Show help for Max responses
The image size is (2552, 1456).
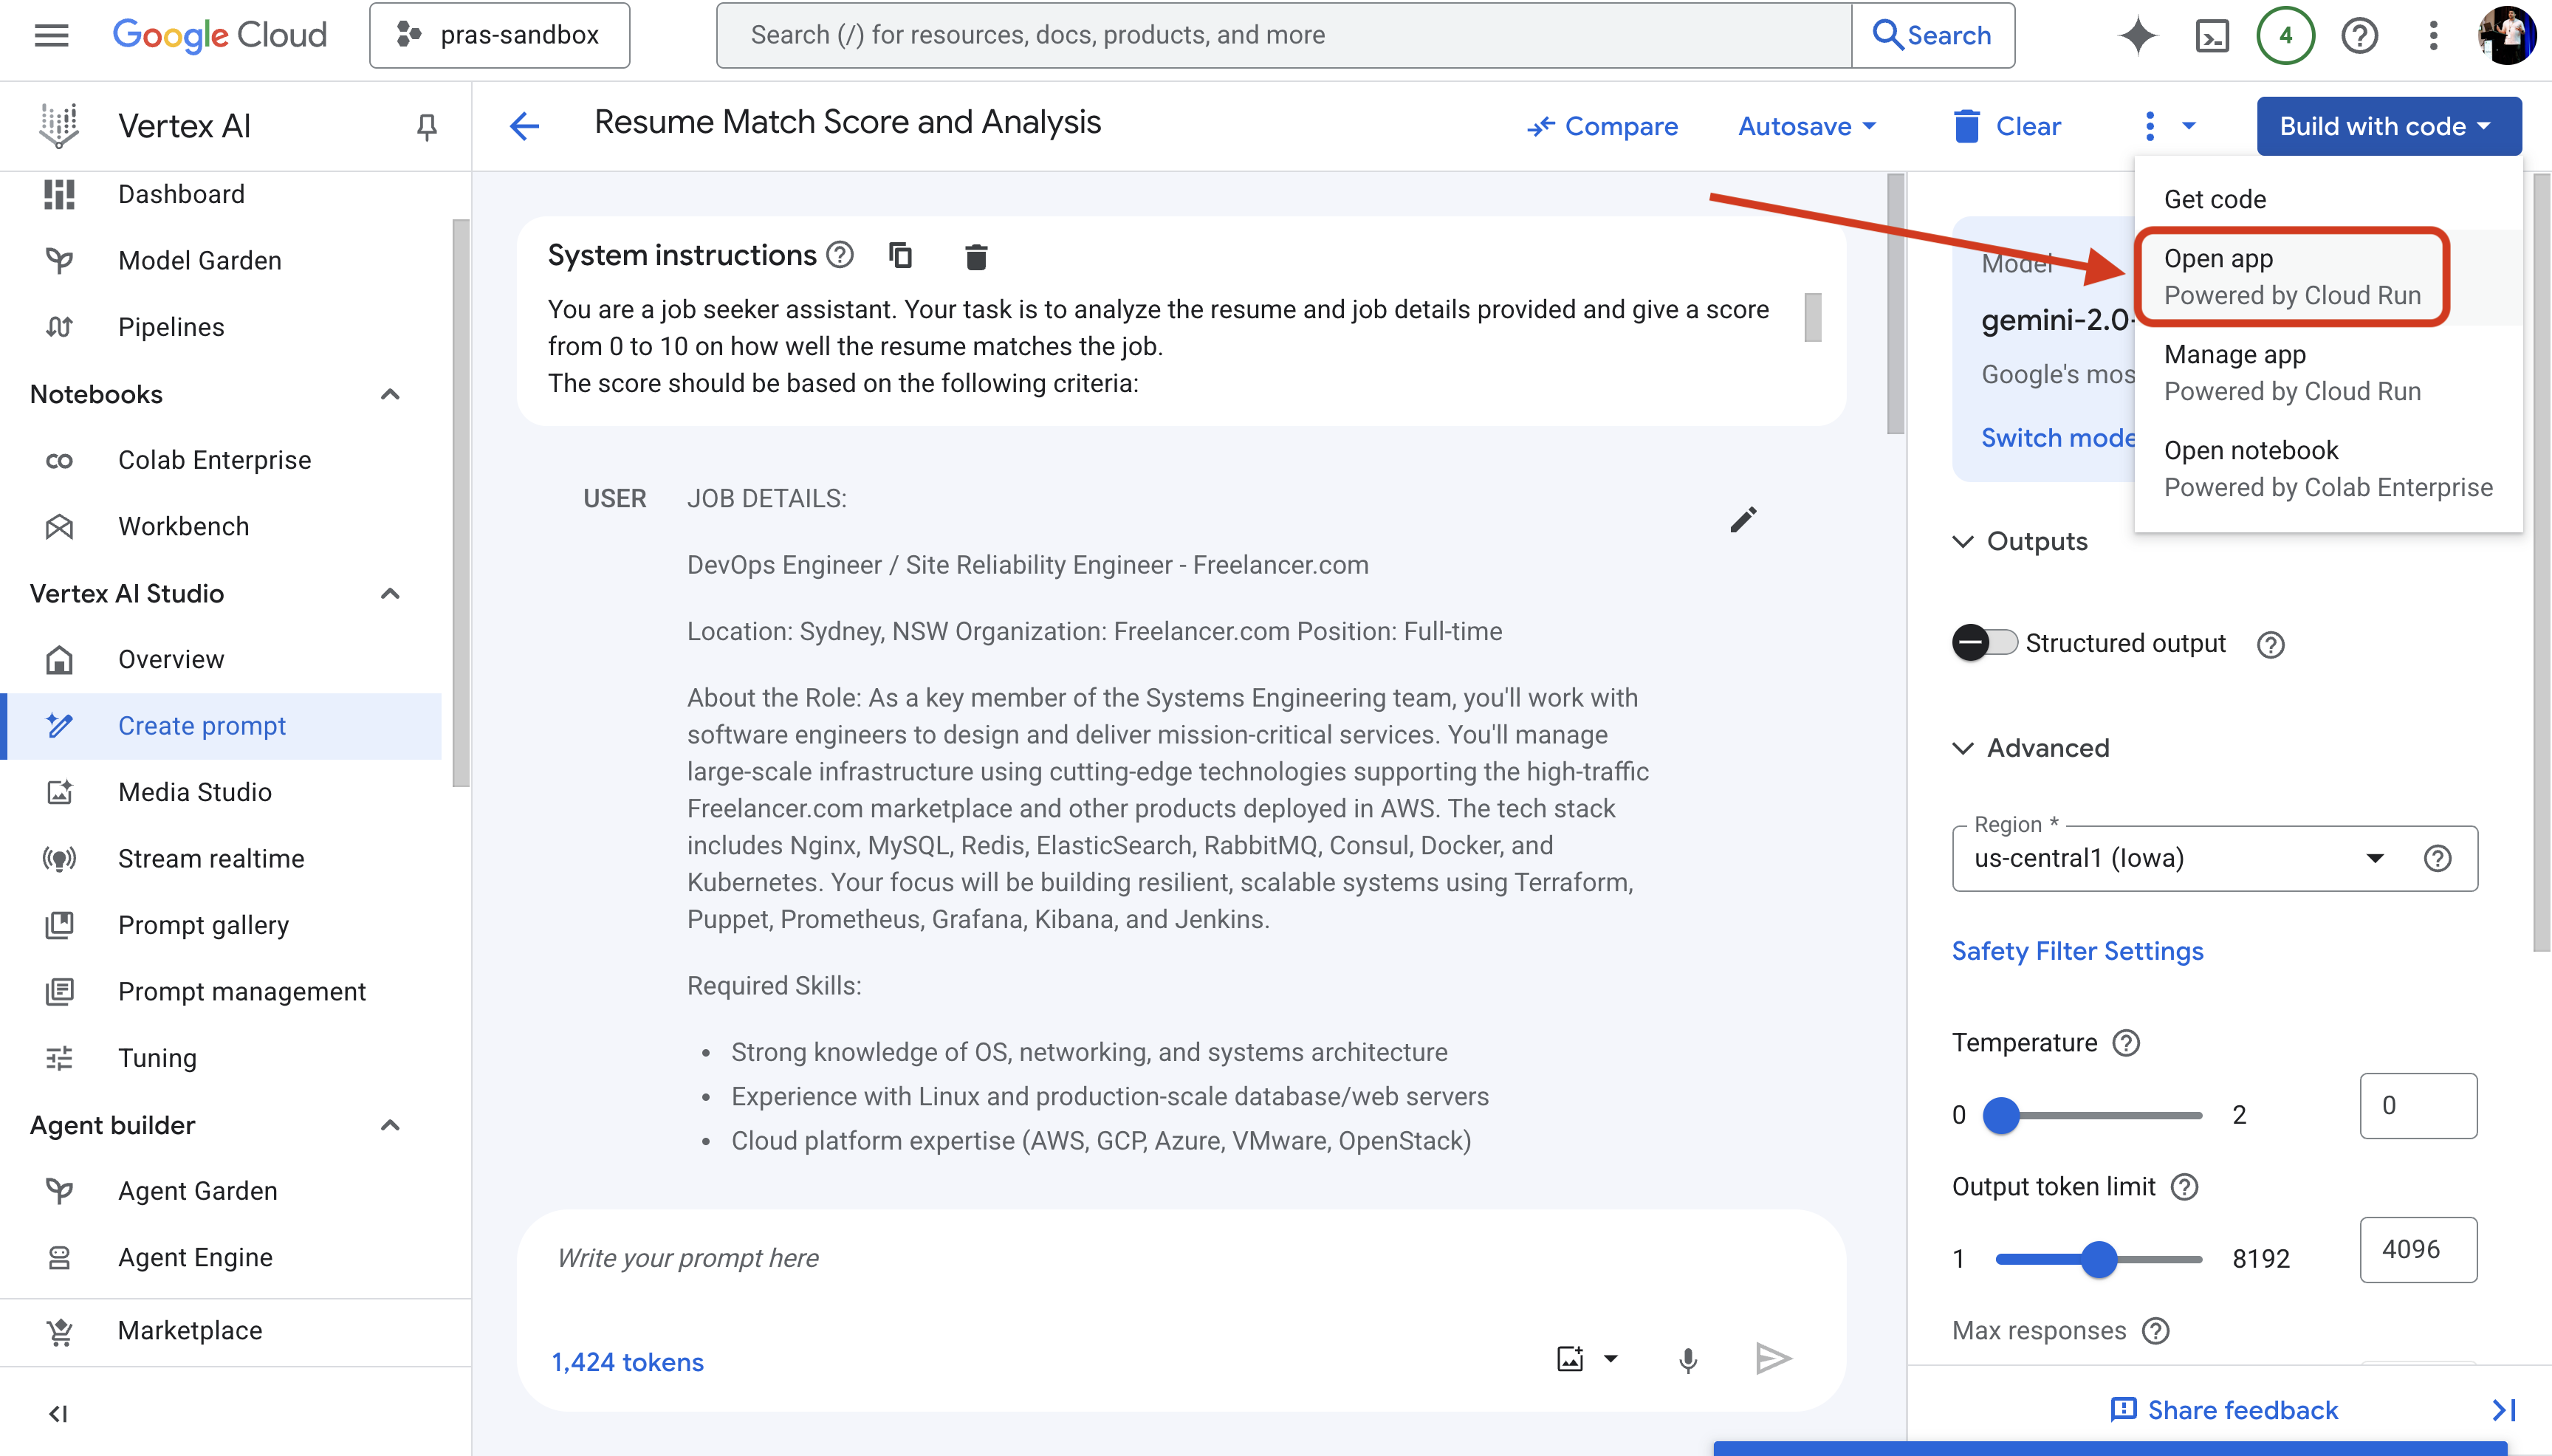pyautogui.click(x=2156, y=1331)
